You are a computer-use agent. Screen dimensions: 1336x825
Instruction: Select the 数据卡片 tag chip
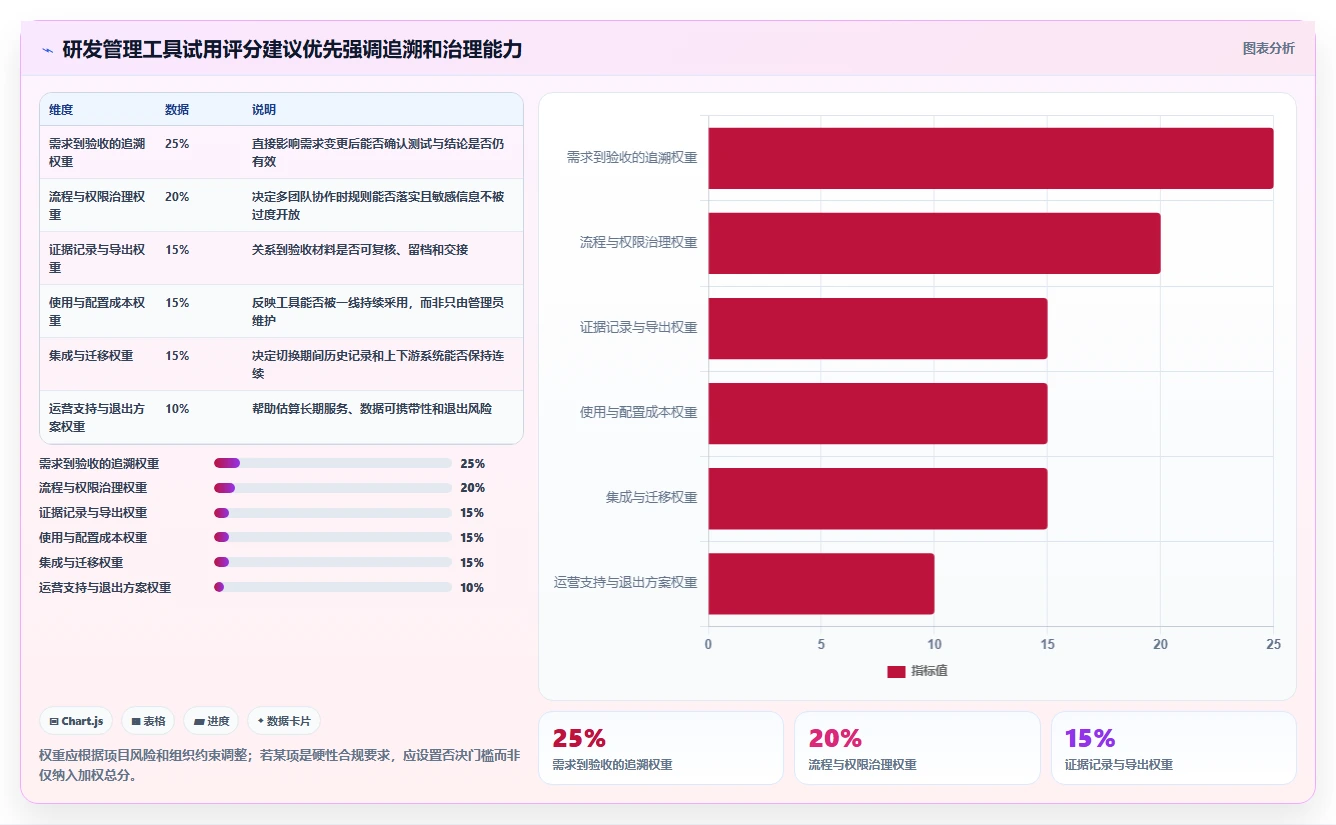click(x=284, y=721)
